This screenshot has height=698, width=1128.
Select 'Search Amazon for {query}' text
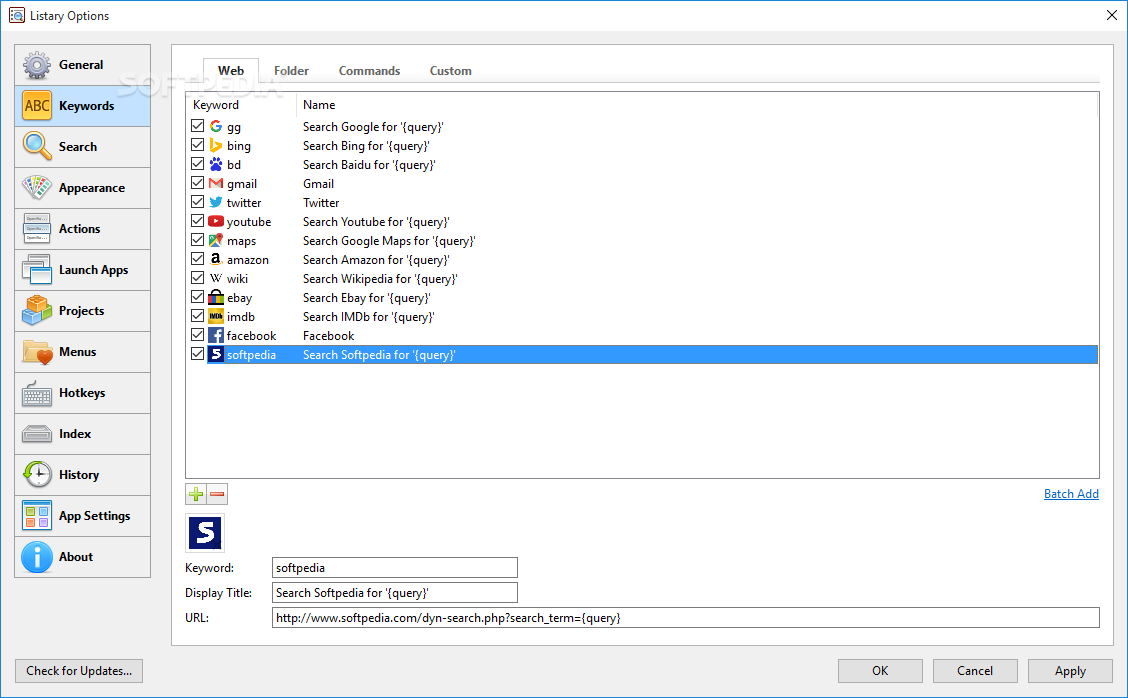tap(376, 260)
